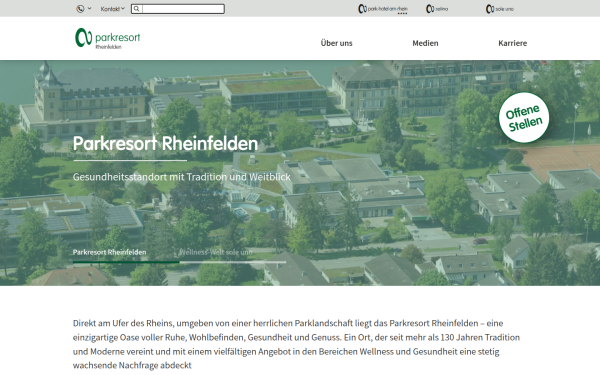Viewport: 600px width, 375px height.
Task: Click the paragraph starting 'Direkt am Ufer'
Action: click(x=296, y=344)
